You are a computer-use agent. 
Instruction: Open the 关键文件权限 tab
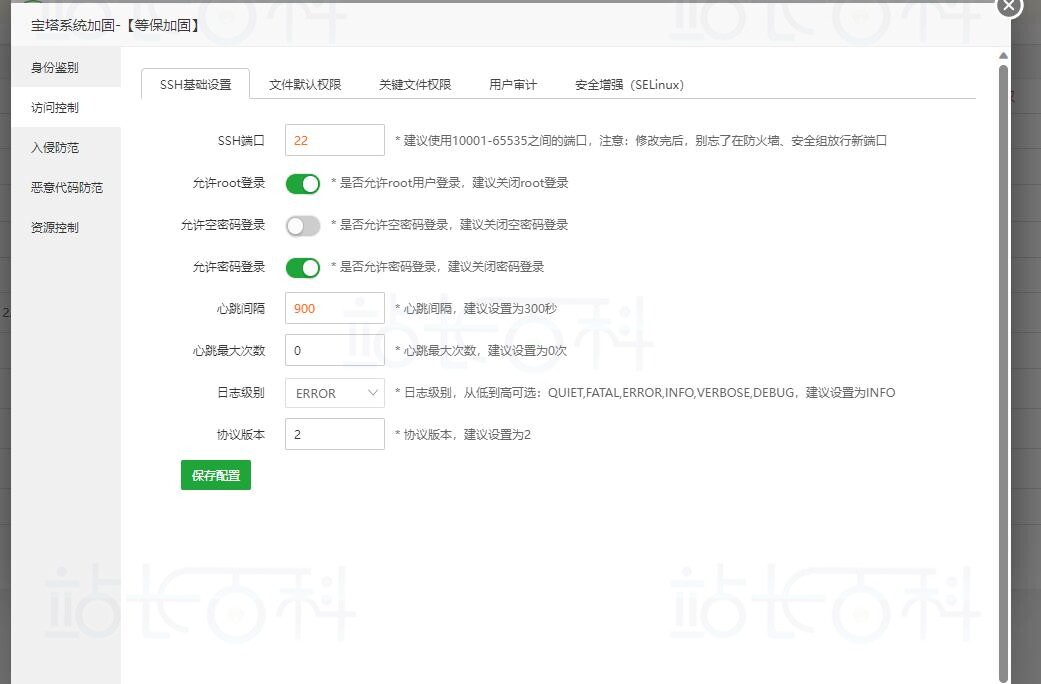click(x=415, y=85)
